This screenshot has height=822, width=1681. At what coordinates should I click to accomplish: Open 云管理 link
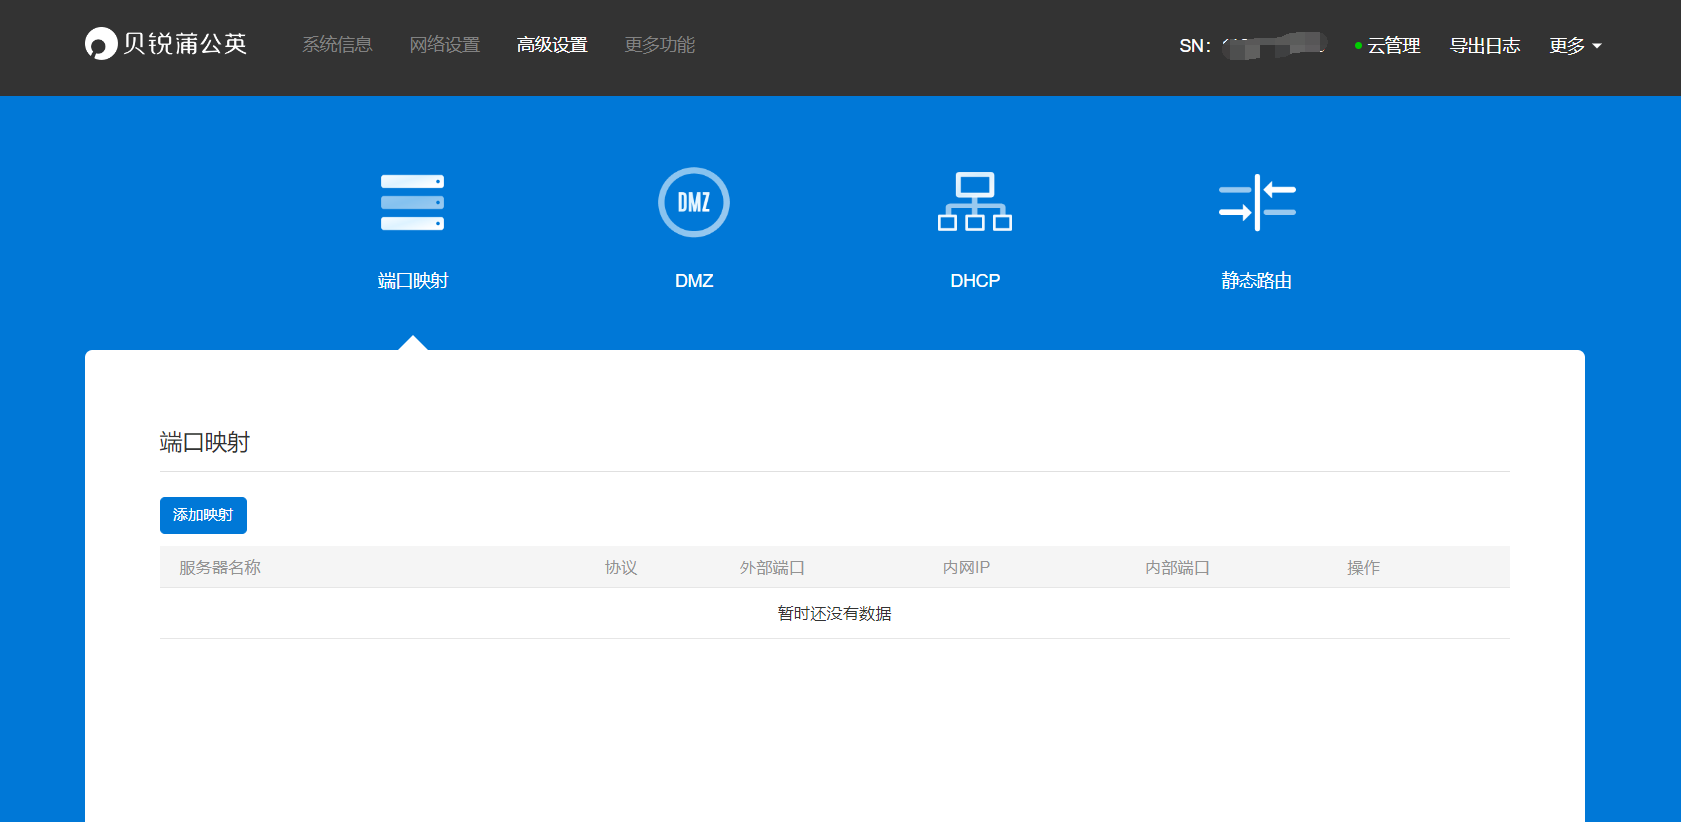click(x=1394, y=46)
